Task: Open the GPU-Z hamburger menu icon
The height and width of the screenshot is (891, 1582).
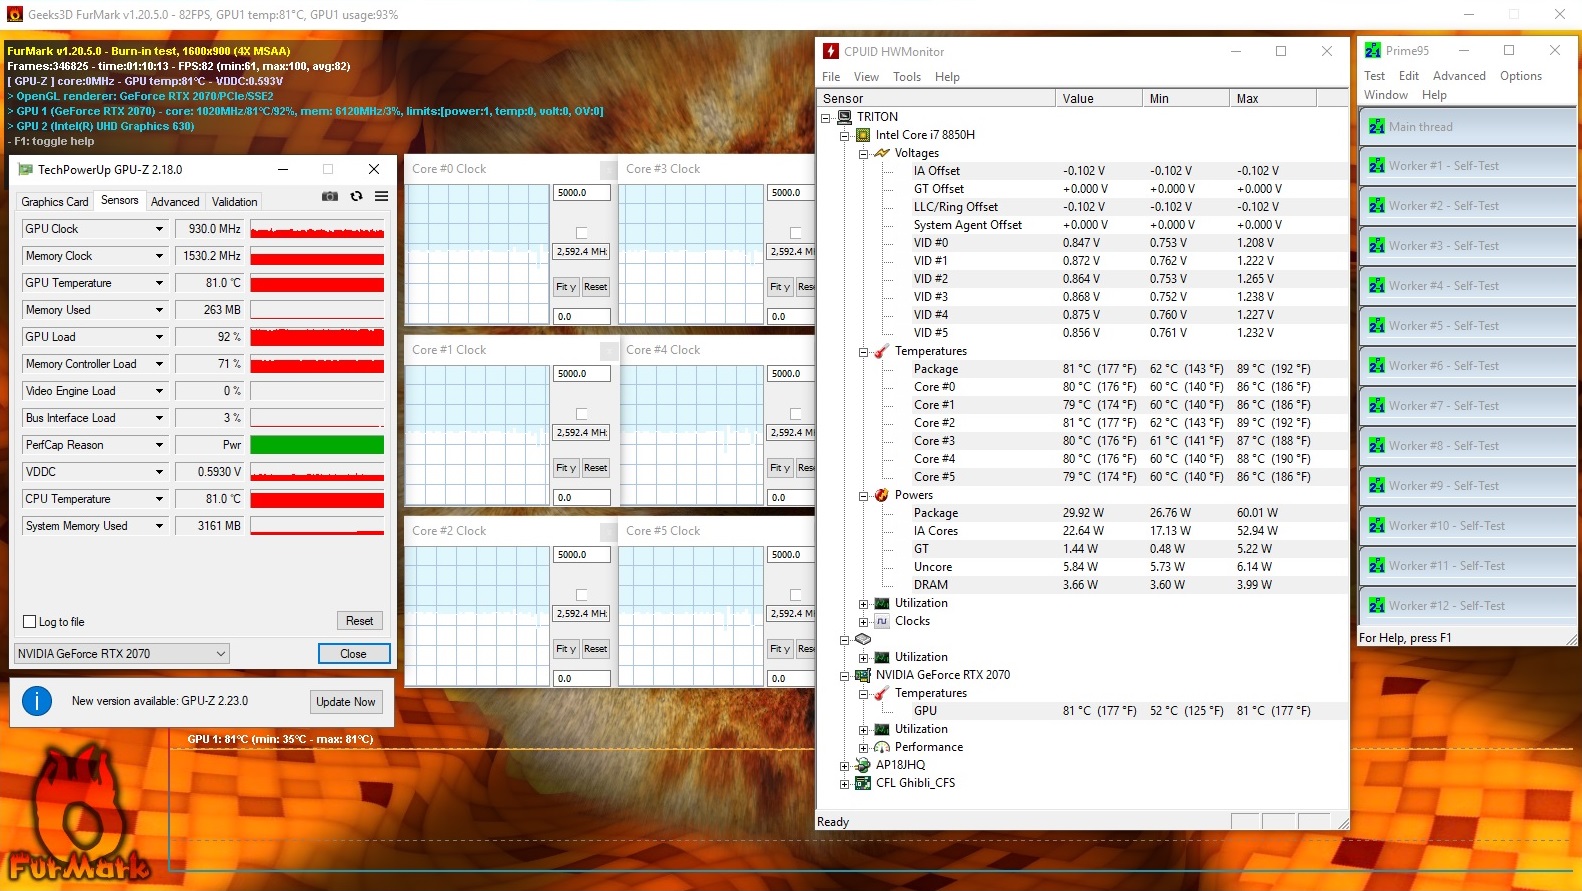Action: coord(381,197)
